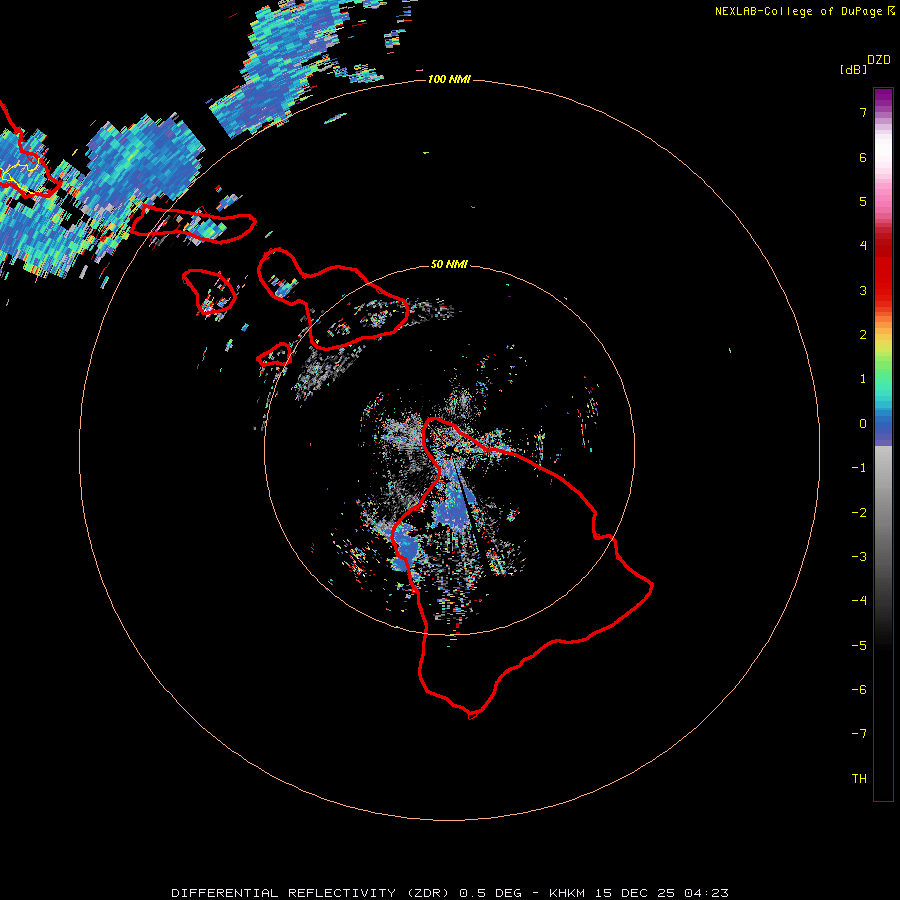Screen dimensions: 900x900
Task: Select the -2 dB tick label
Action: tap(859, 513)
